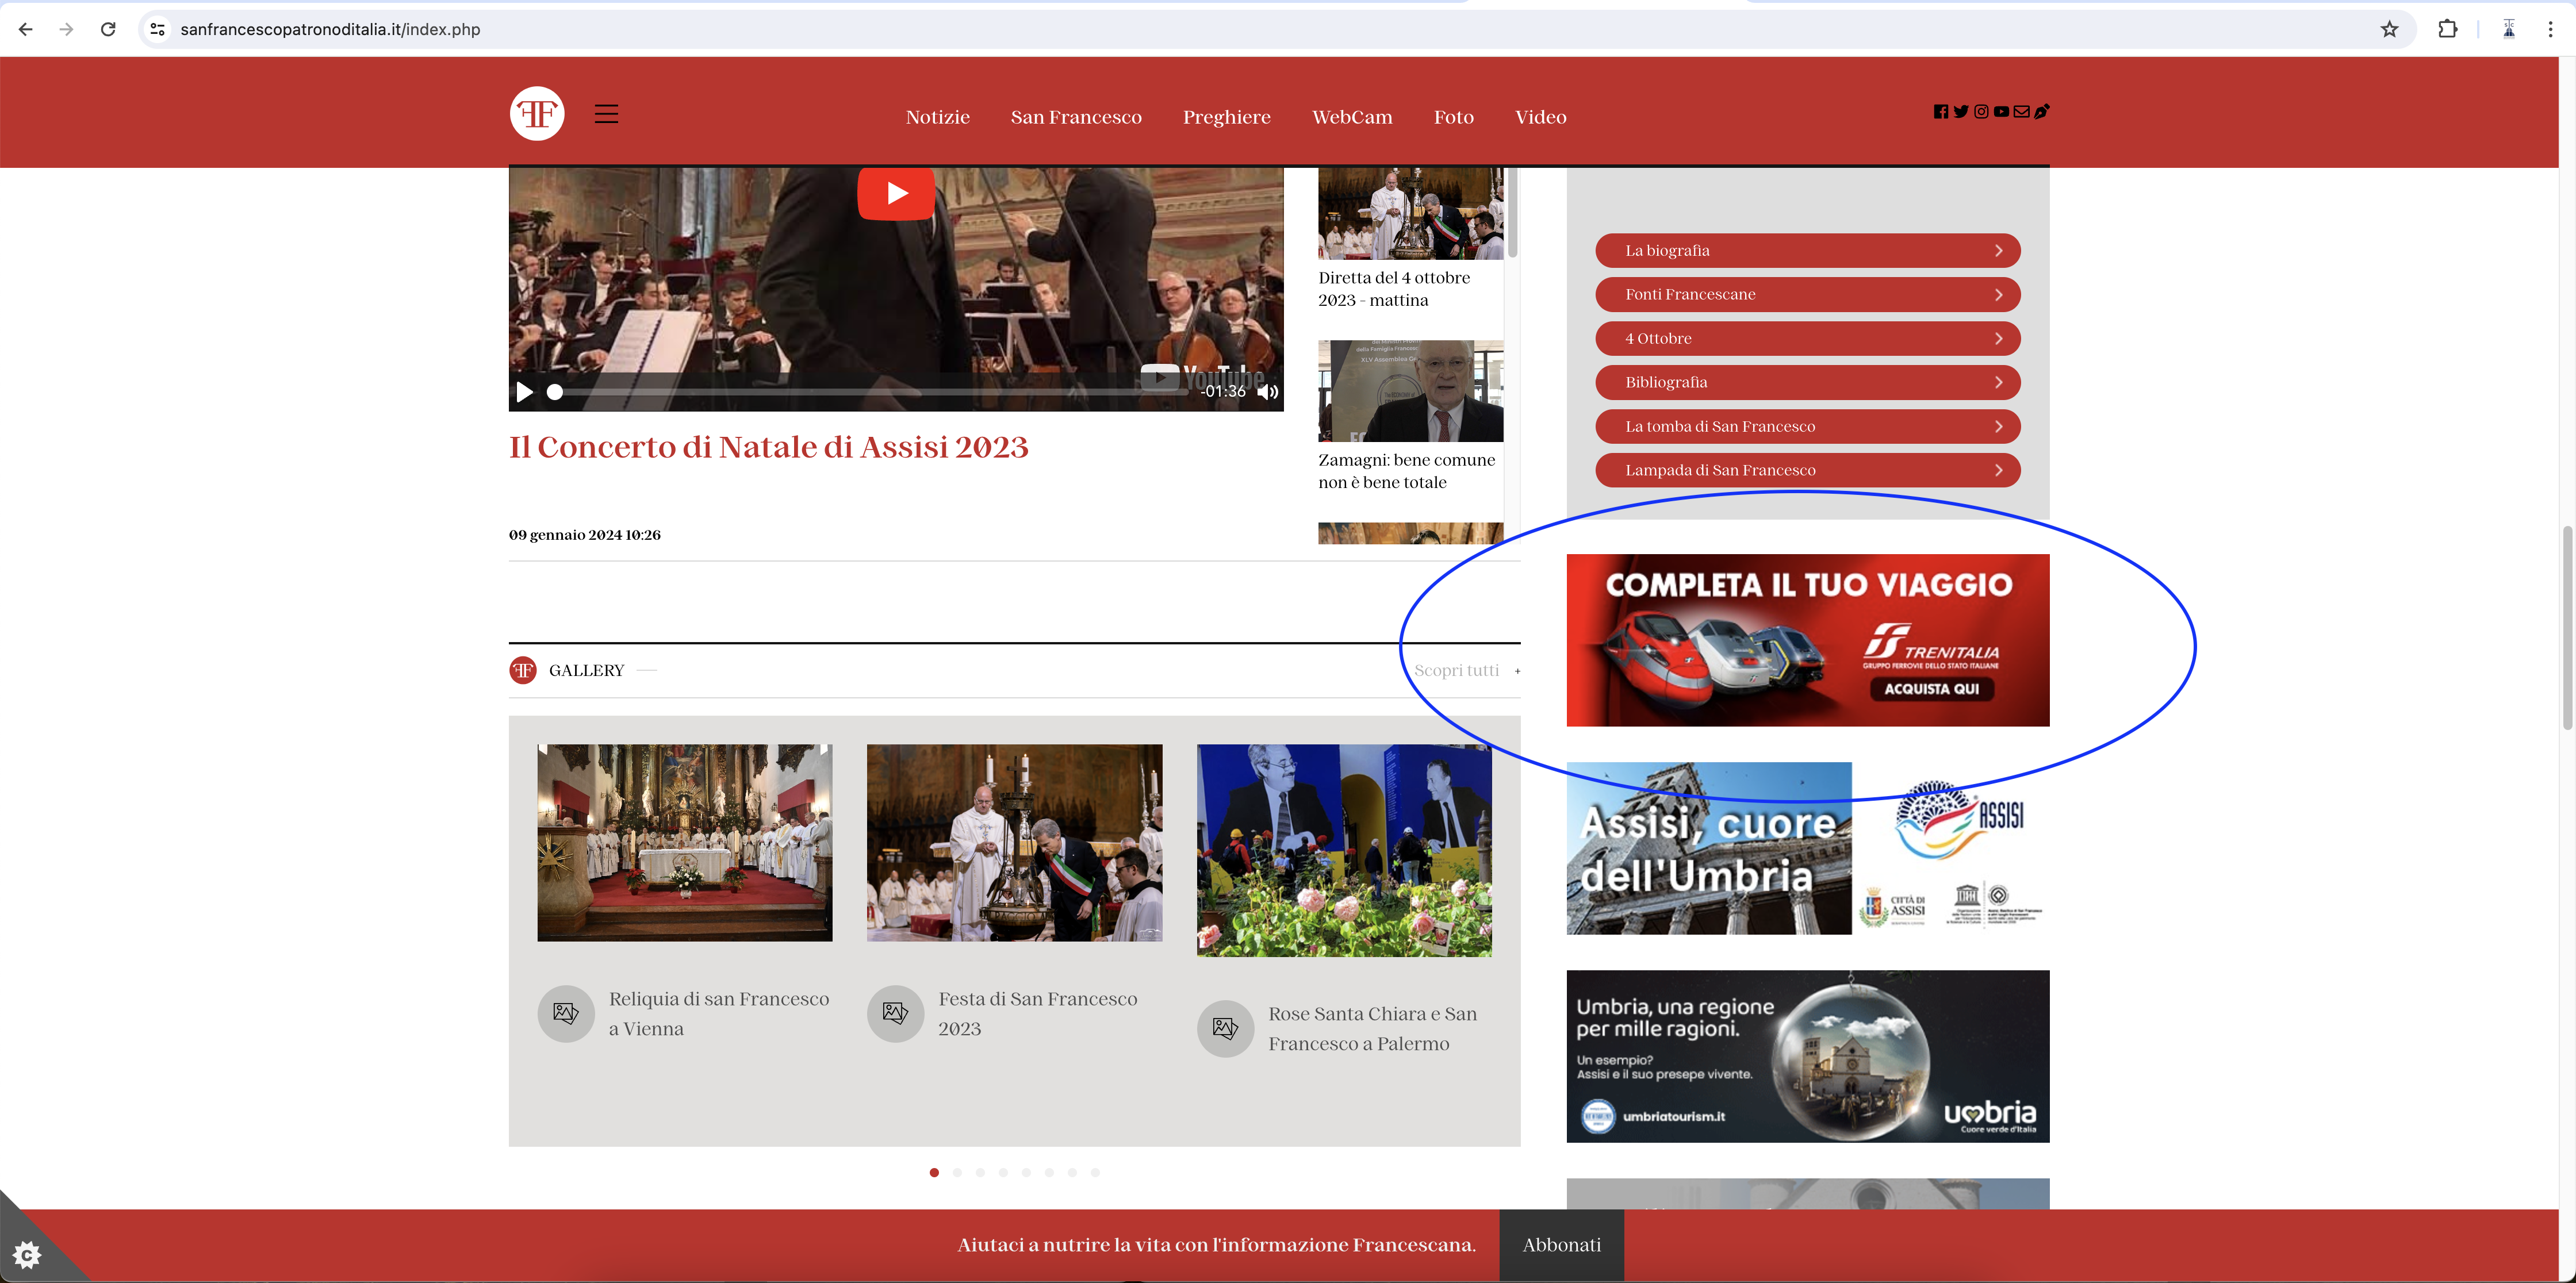
Task: Open the hamburger menu icon
Action: pyautogui.click(x=606, y=114)
